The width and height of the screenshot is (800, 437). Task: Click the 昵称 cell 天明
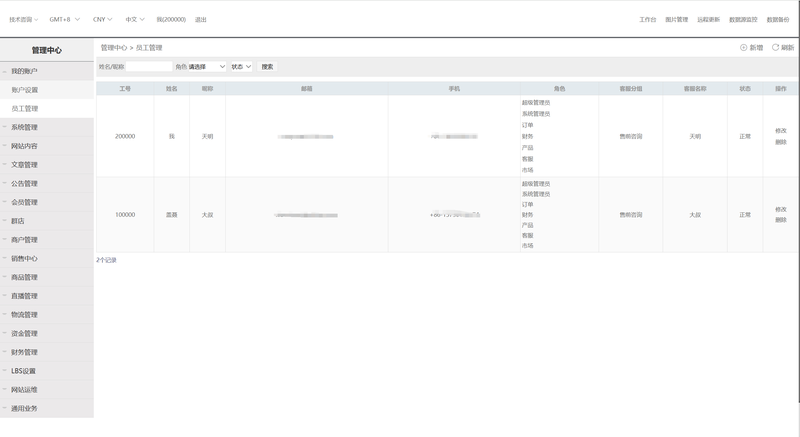pos(207,137)
